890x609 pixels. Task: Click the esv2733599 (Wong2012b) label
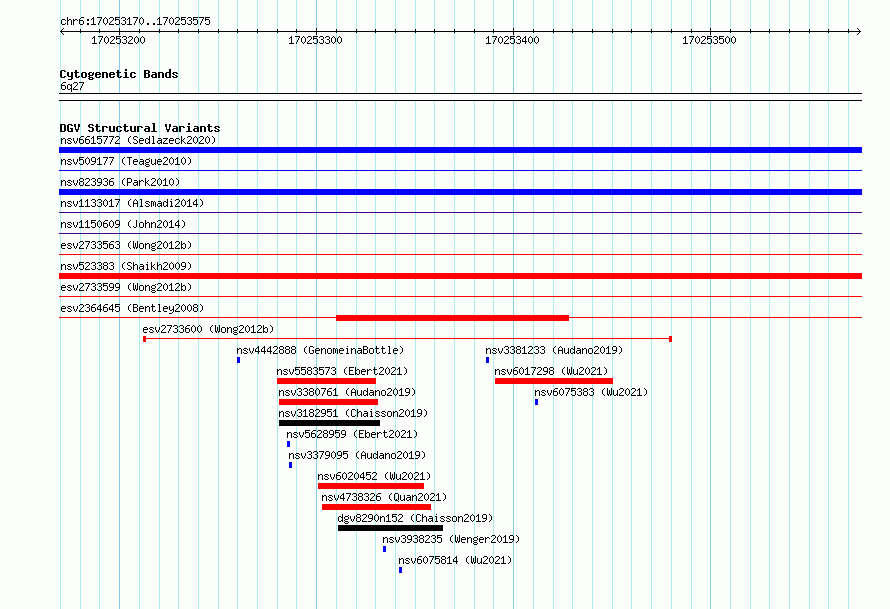click(126, 287)
